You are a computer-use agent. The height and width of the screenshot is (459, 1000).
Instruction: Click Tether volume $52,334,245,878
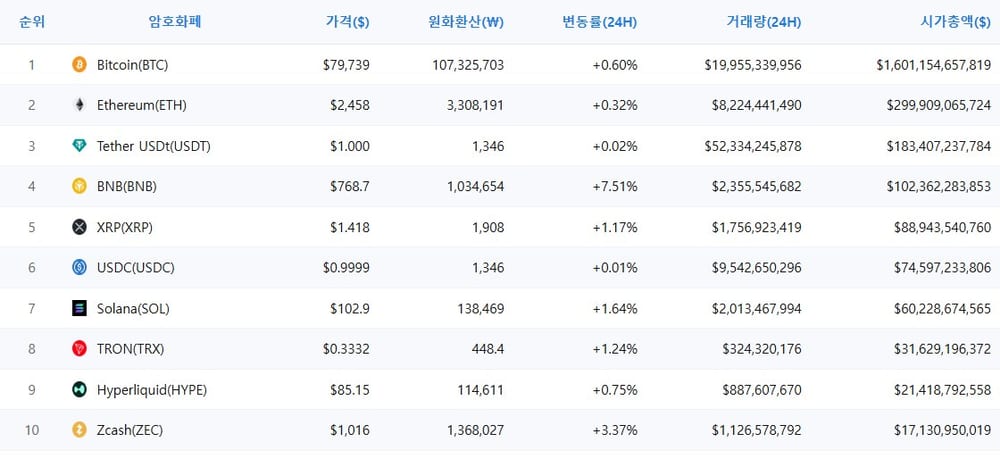(x=753, y=146)
